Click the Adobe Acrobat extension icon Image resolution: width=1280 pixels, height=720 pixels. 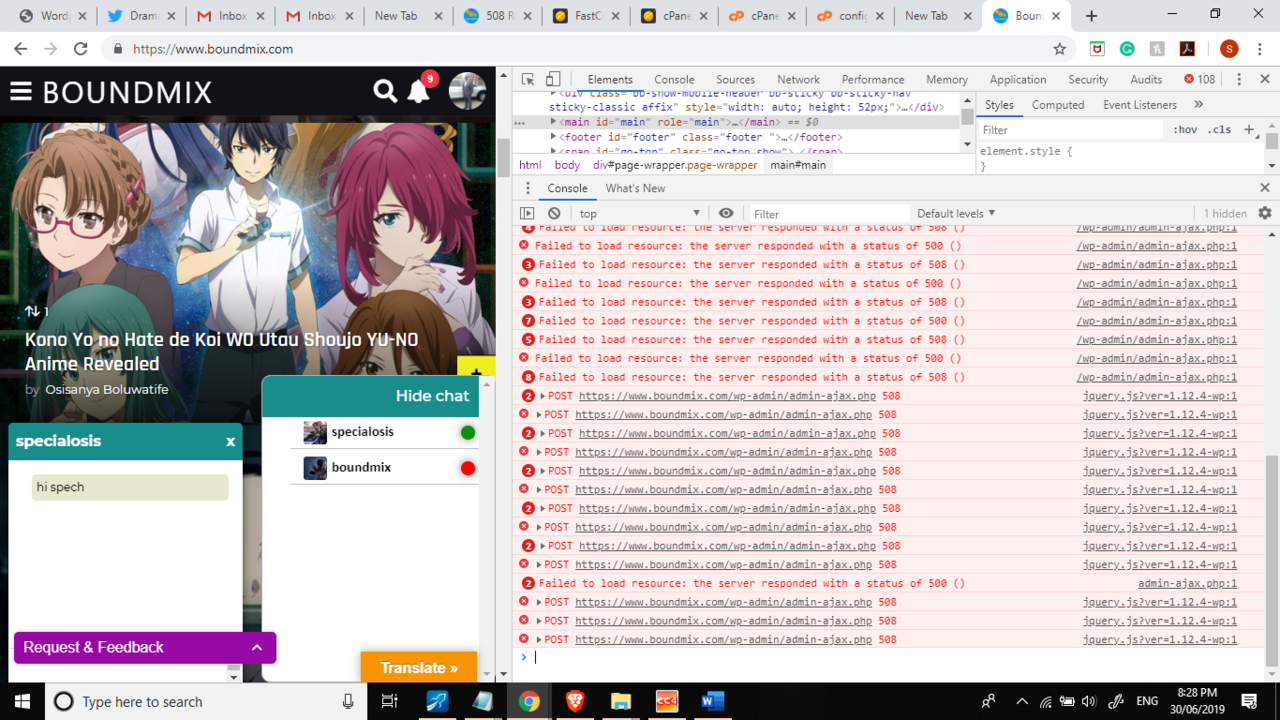point(1186,48)
